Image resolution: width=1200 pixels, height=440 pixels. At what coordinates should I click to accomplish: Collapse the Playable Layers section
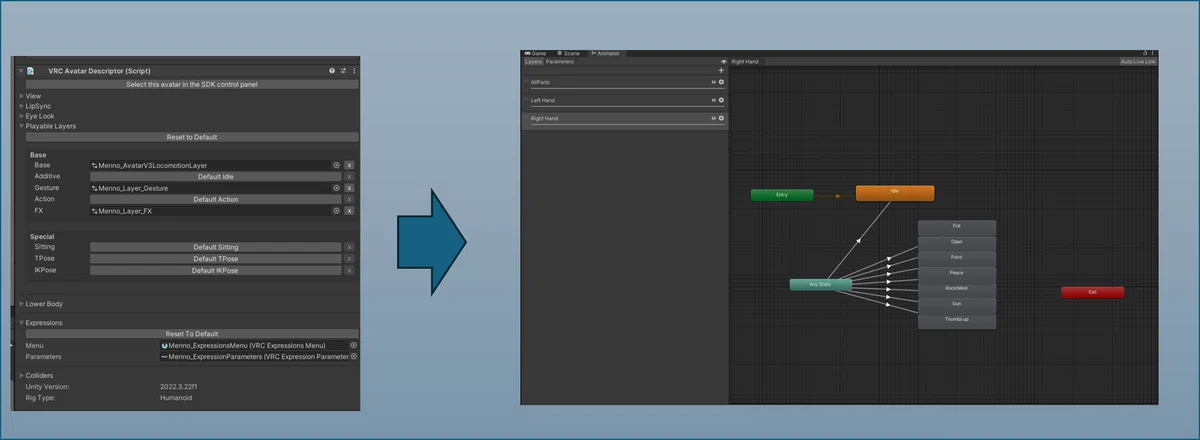22,126
